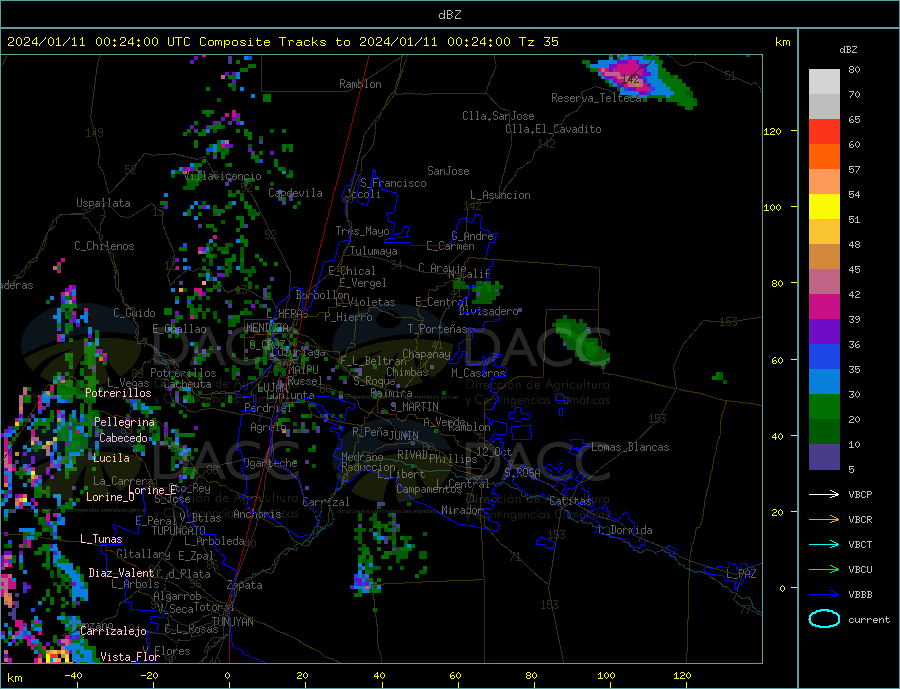Click the Divisadero map label

(488, 311)
